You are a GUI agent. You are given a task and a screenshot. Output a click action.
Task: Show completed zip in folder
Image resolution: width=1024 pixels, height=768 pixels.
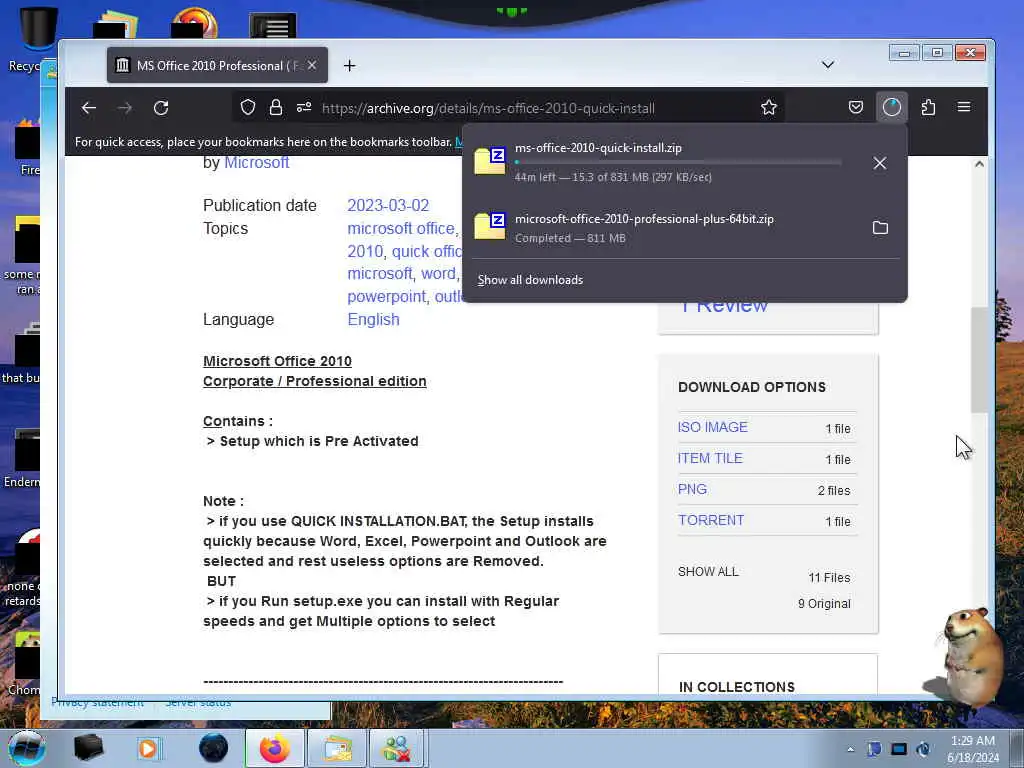click(880, 227)
